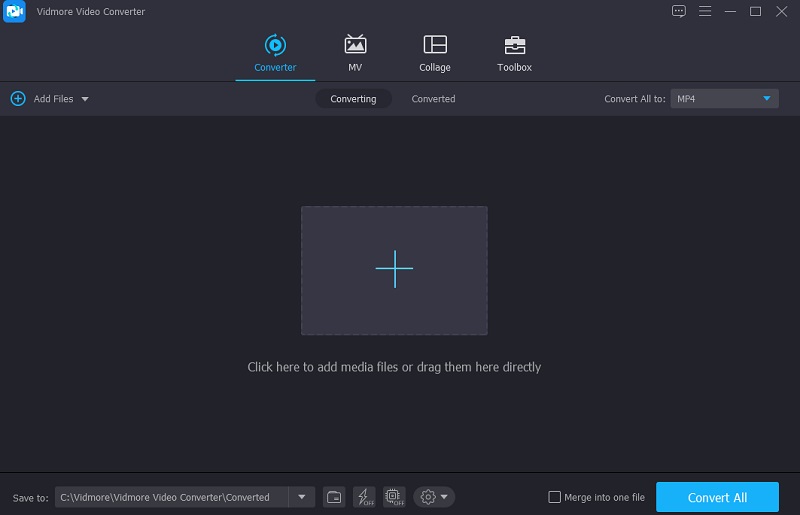Viewport: 800px width, 515px height.
Task: Expand the Add Files dropdown arrow
Action: coord(85,99)
